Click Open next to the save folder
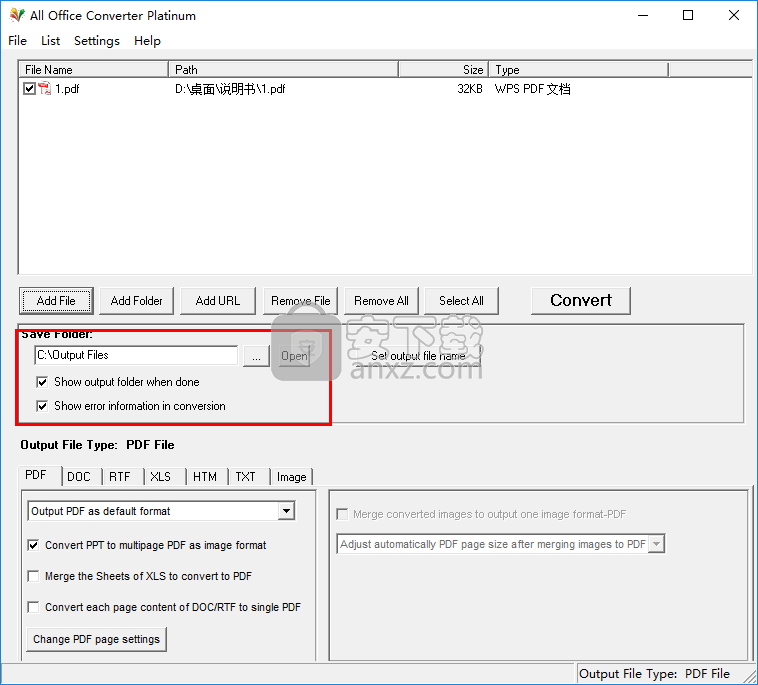 coord(294,356)
